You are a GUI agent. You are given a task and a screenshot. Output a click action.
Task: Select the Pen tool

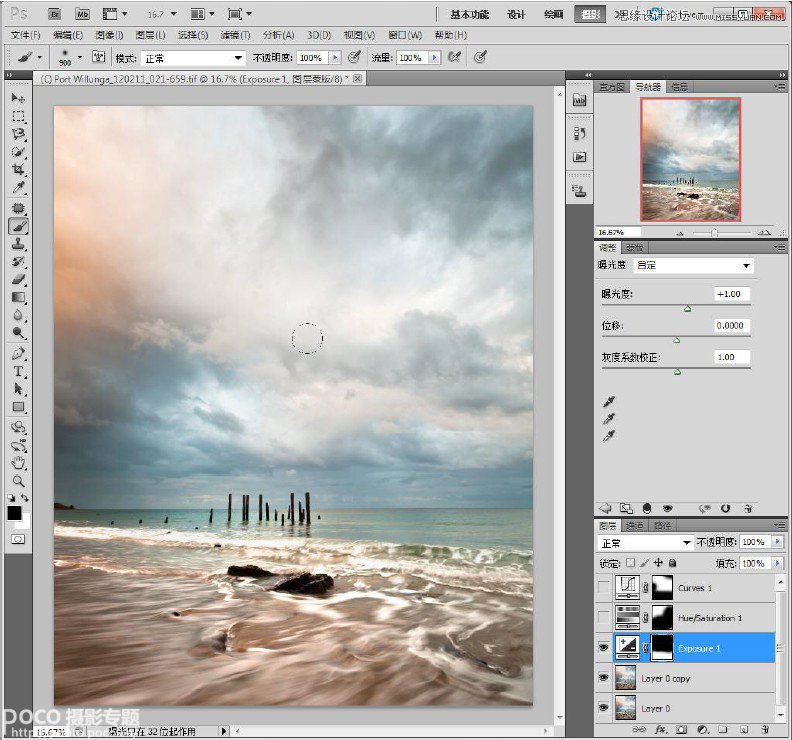click(x=18, y=354)
